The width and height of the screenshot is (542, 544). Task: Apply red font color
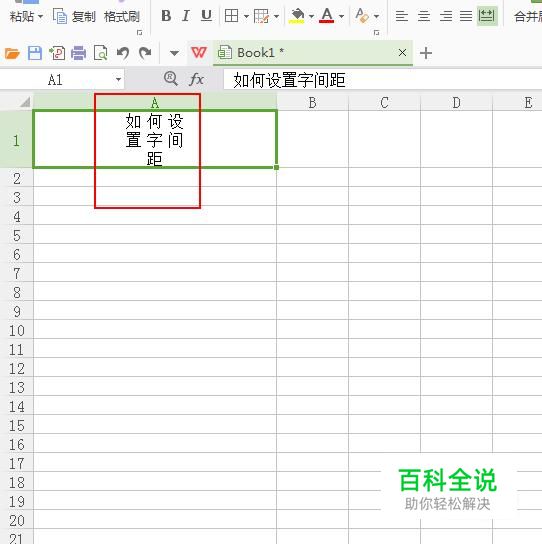coord(327,16)
